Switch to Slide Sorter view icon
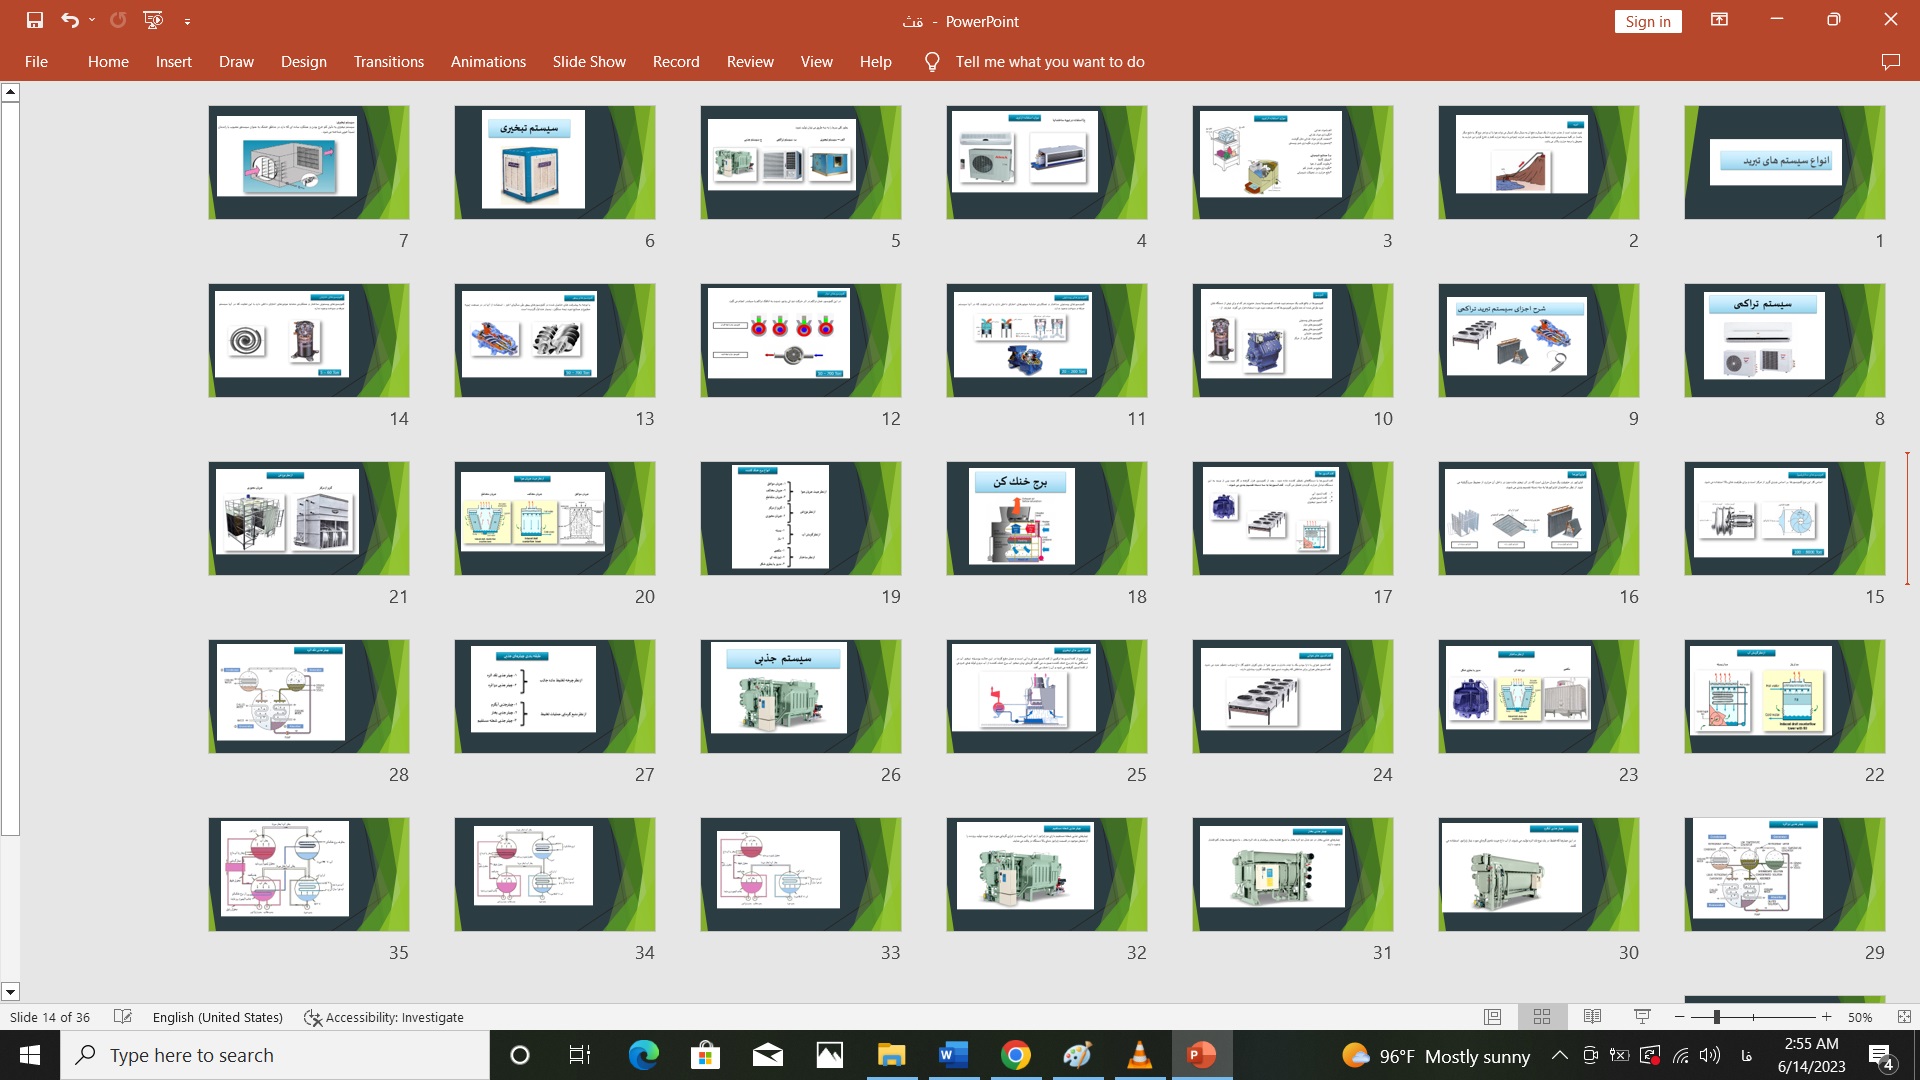 point(1542,1017)
